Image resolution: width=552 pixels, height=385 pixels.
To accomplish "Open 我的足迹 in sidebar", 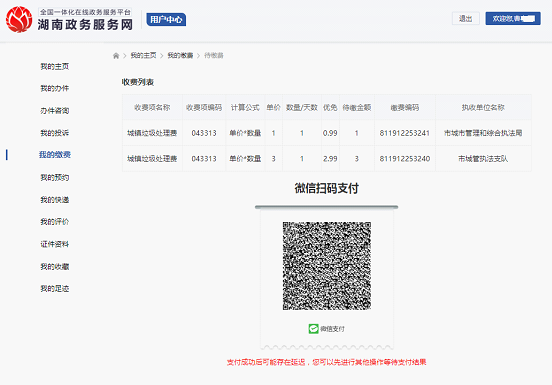I will click(x=55, y=289).
